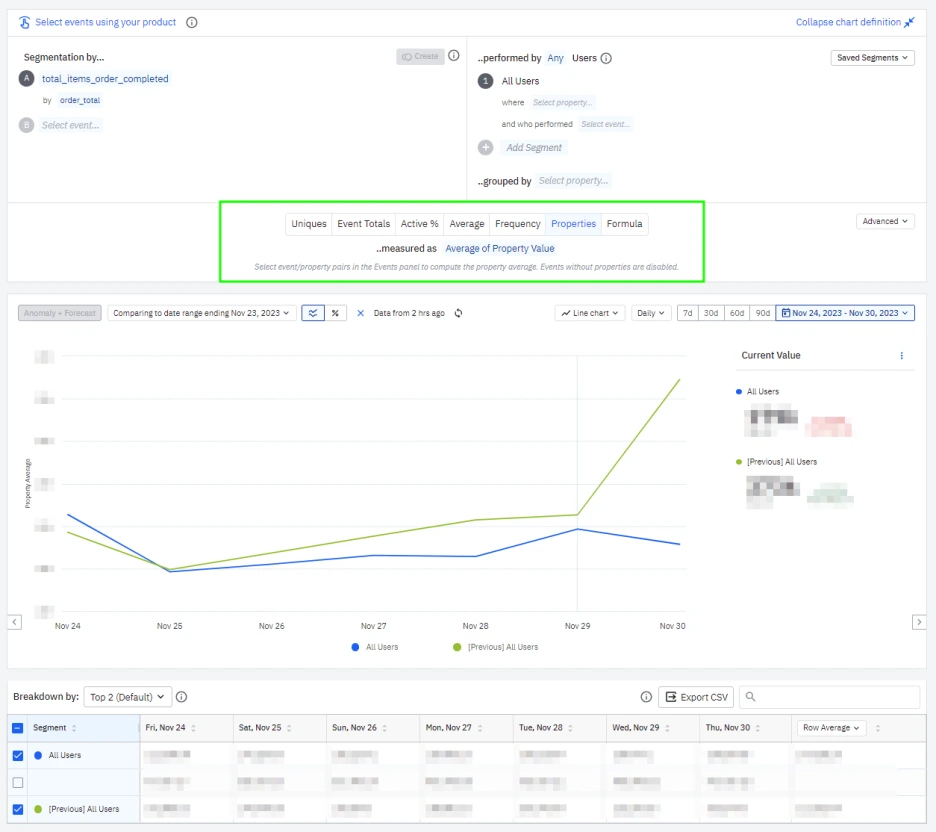Viewport: 936px width, 832px height.
Task: Open the Nov 24 - Nov 30 date picker
Action: (845, 313)
